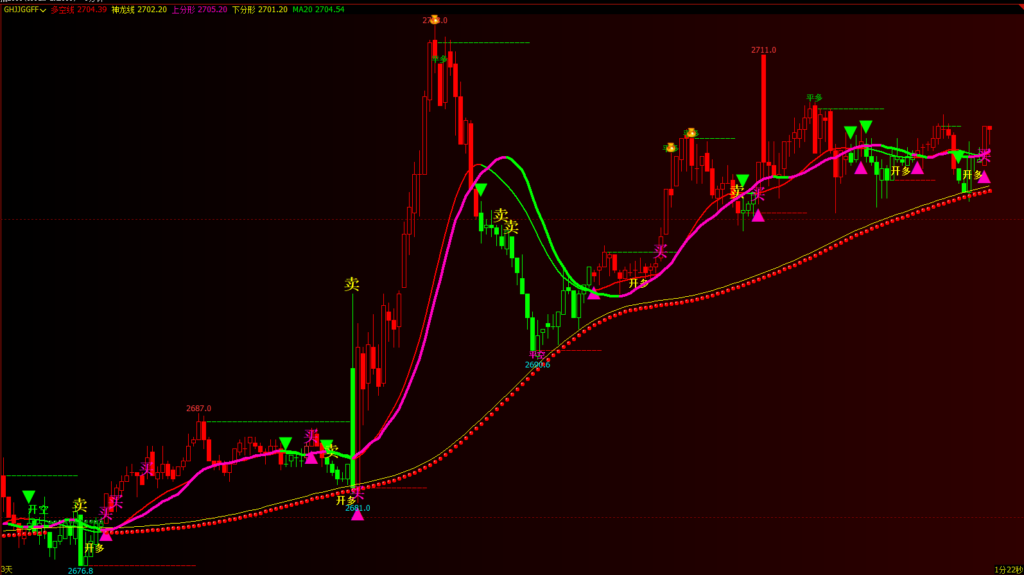Click the 2690.6 low price label
The width and height of the screenshot is (1024, 575).
(537, 365)
